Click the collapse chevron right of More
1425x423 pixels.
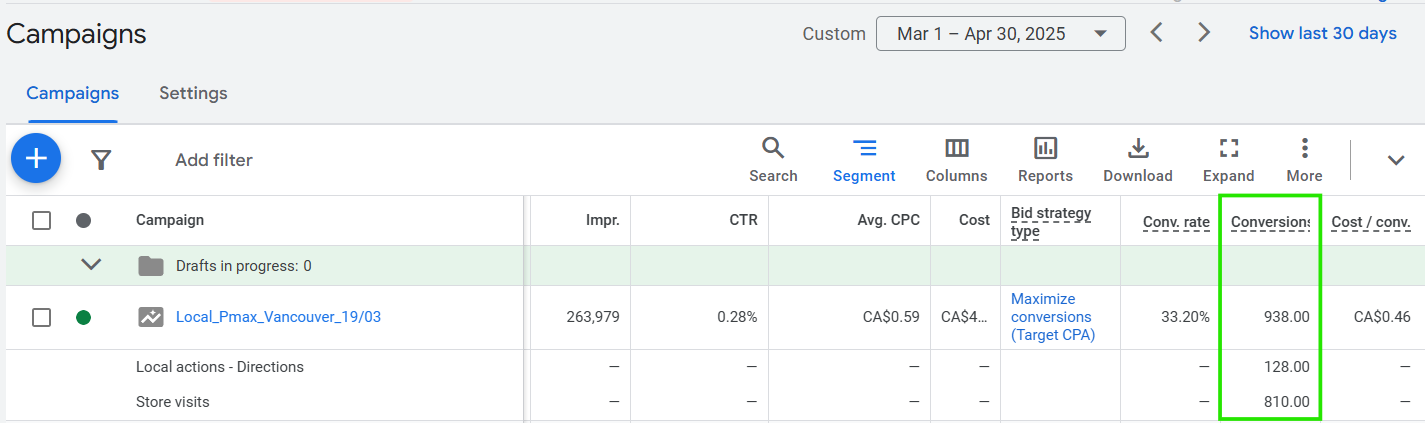pos(1396,160)
